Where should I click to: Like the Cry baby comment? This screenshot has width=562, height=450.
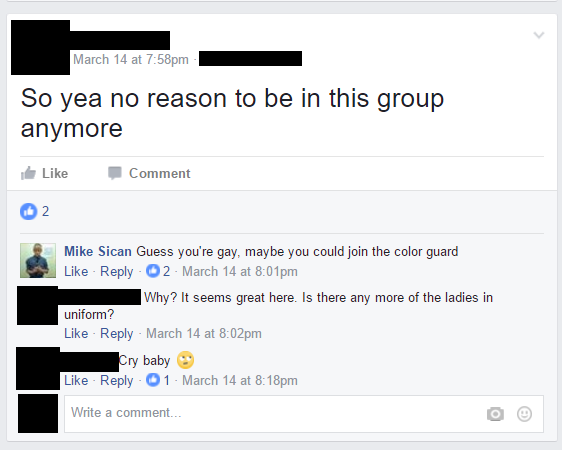pos(76,380)
